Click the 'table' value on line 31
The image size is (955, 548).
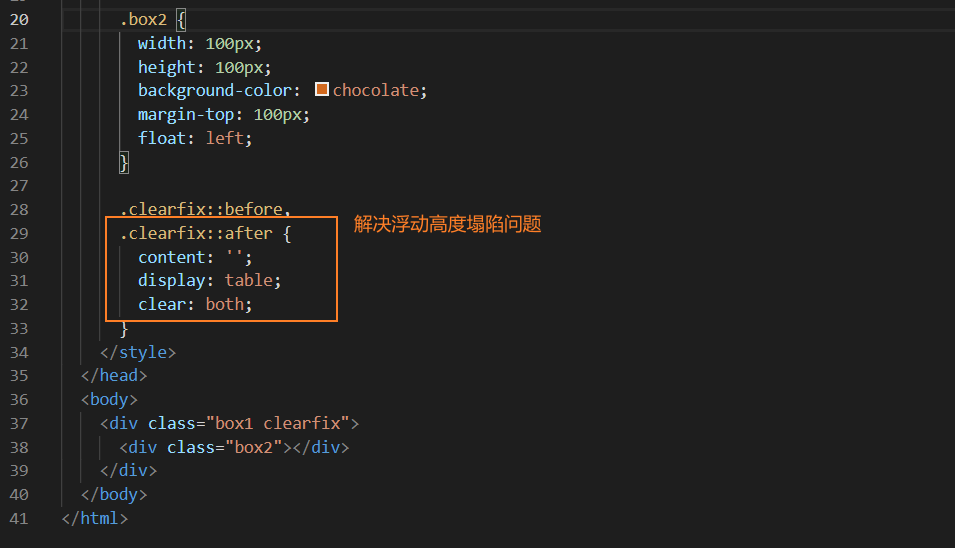point(248,281)
